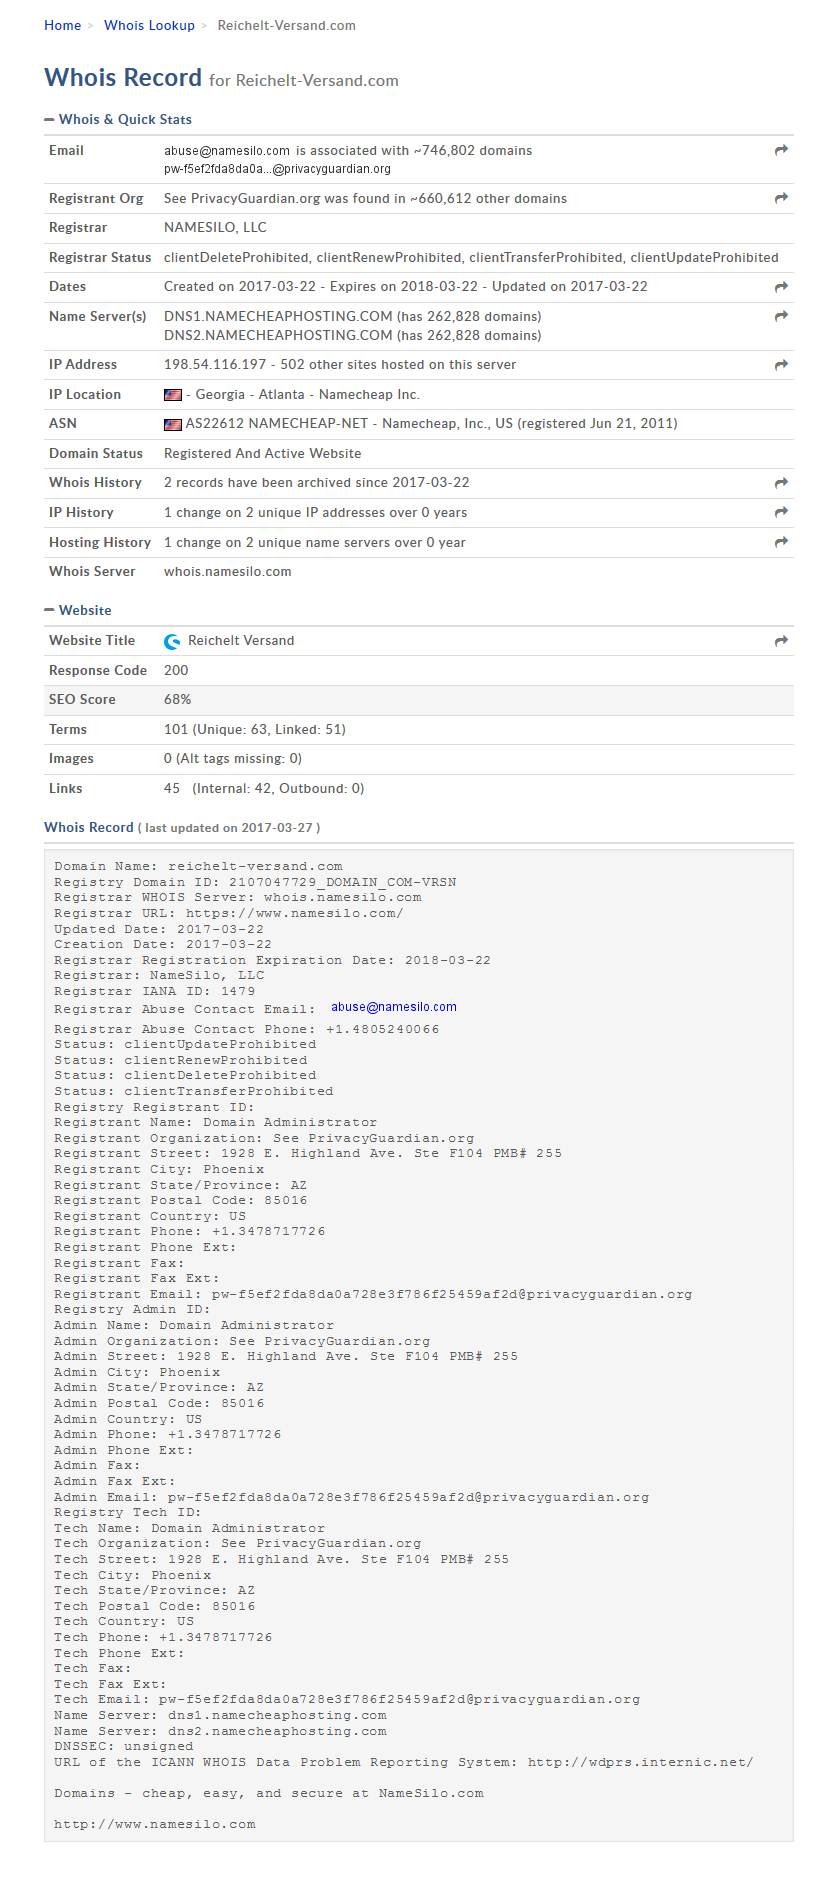The height and width of the screenshot is (1901, 821).
Task: Click the arrow icon in IP Address row
Action: (x=781, y=365)
